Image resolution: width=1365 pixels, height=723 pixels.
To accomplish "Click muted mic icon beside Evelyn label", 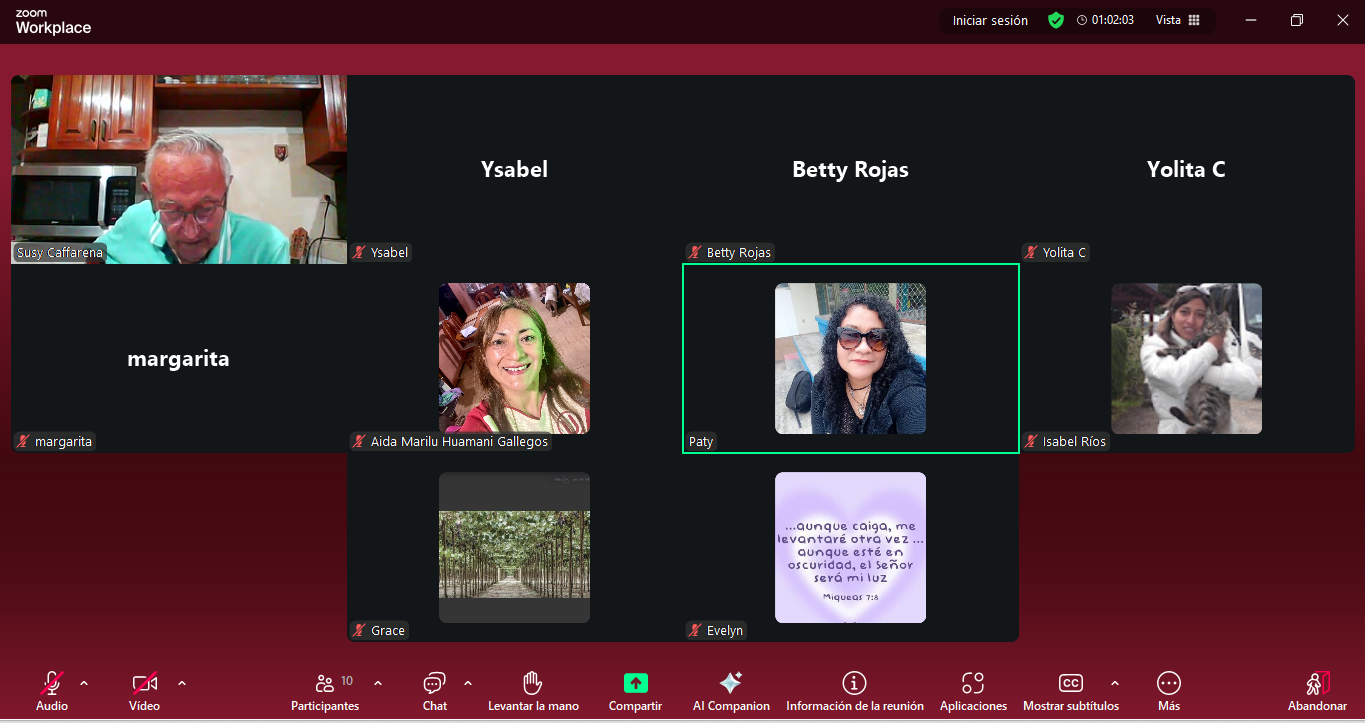I will pos(696,630).
